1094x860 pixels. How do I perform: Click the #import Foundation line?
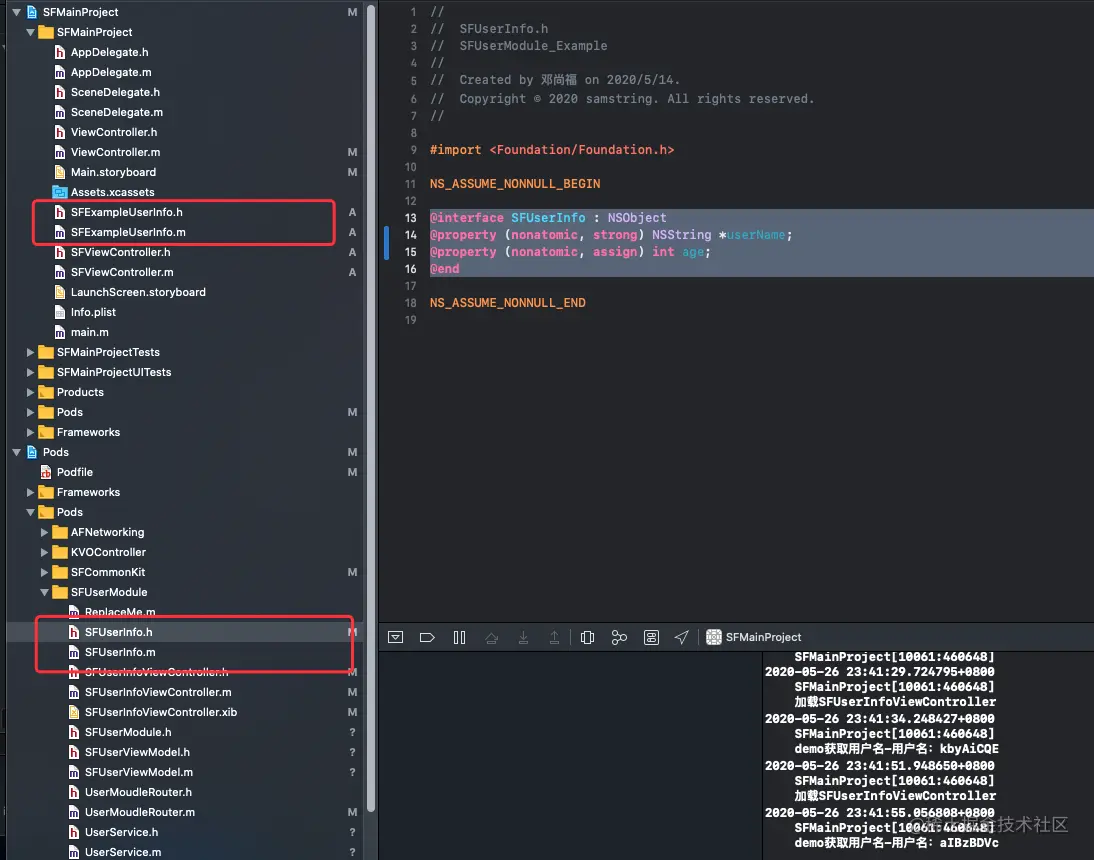coord(552,150)
